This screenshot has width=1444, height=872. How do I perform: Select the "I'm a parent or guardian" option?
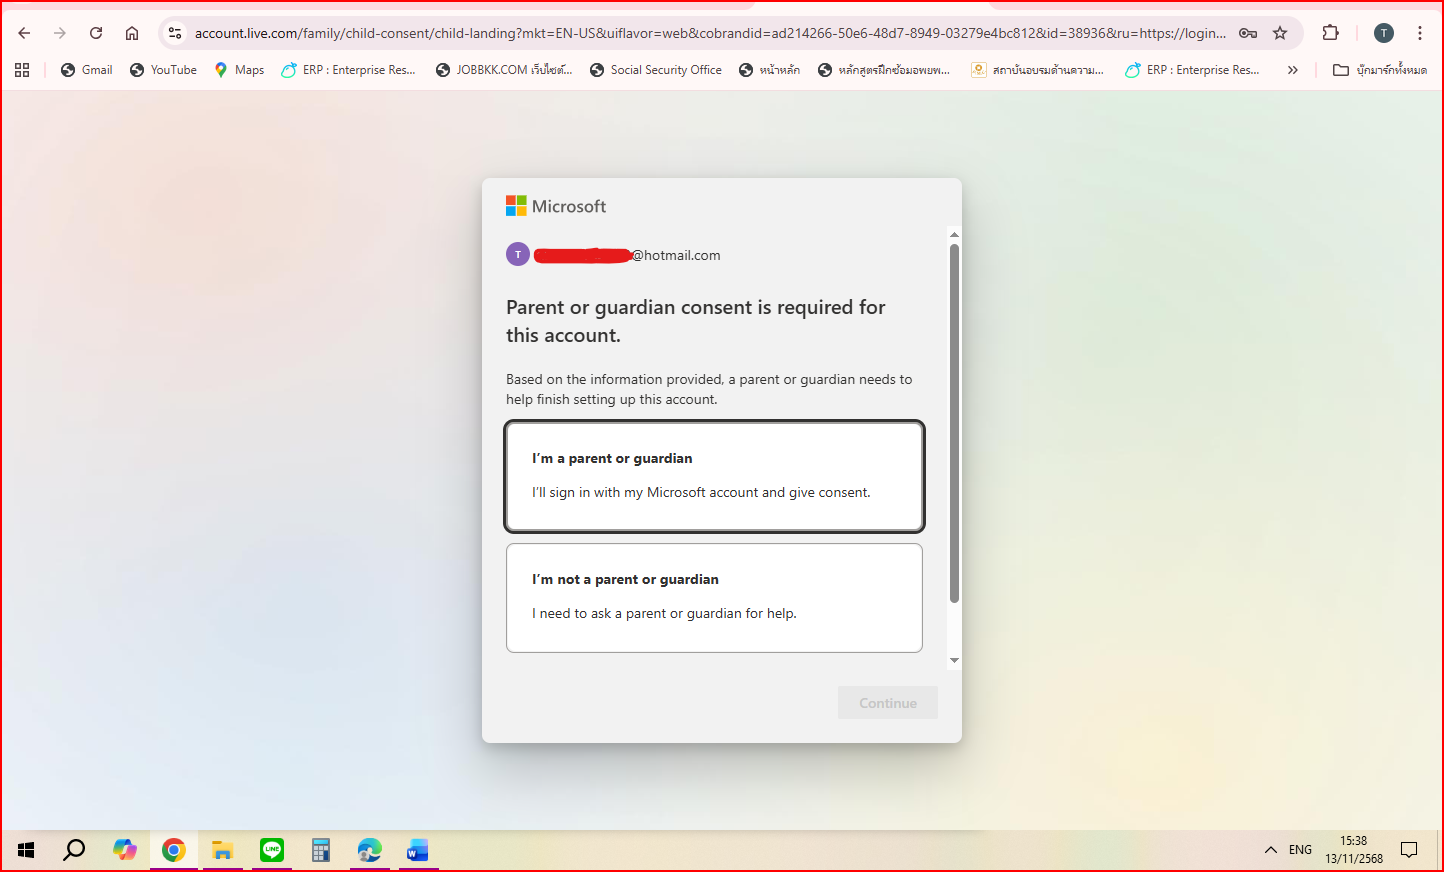pyautogui.click(x=715, y=476)
